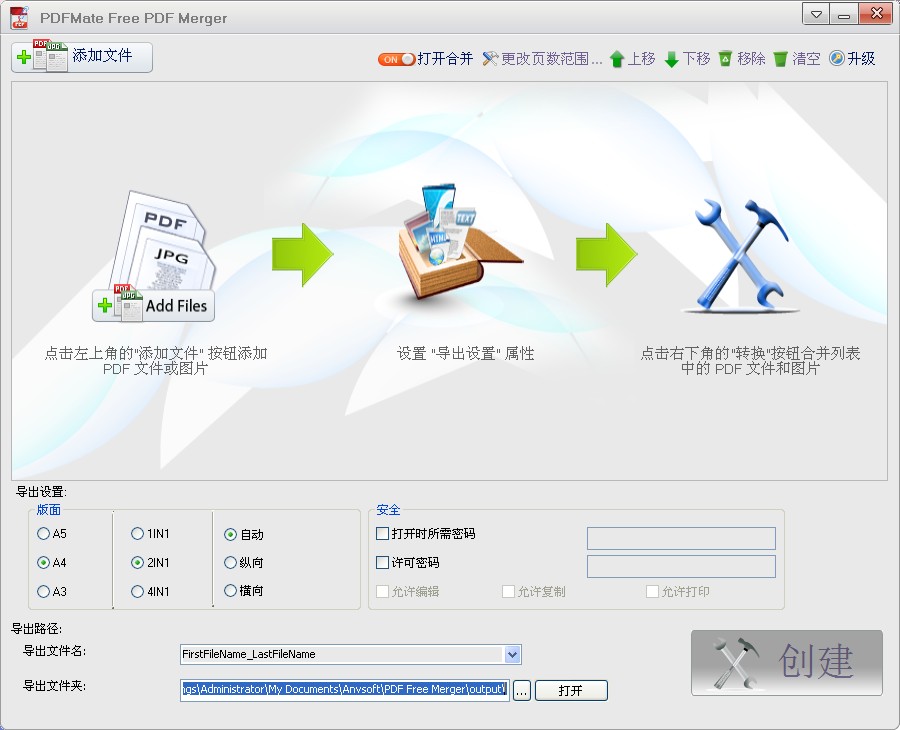
Task: Select the A3 page size radio
Action: (x=43, y=591)
